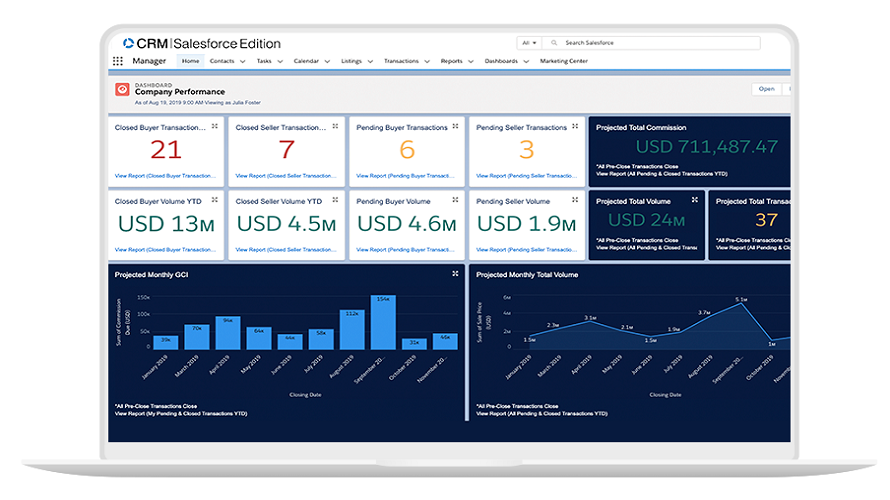The width and height of the screenshot is (890, 500).
Task: Open the app launcher grid icon
Action: [x=117, y=61]
